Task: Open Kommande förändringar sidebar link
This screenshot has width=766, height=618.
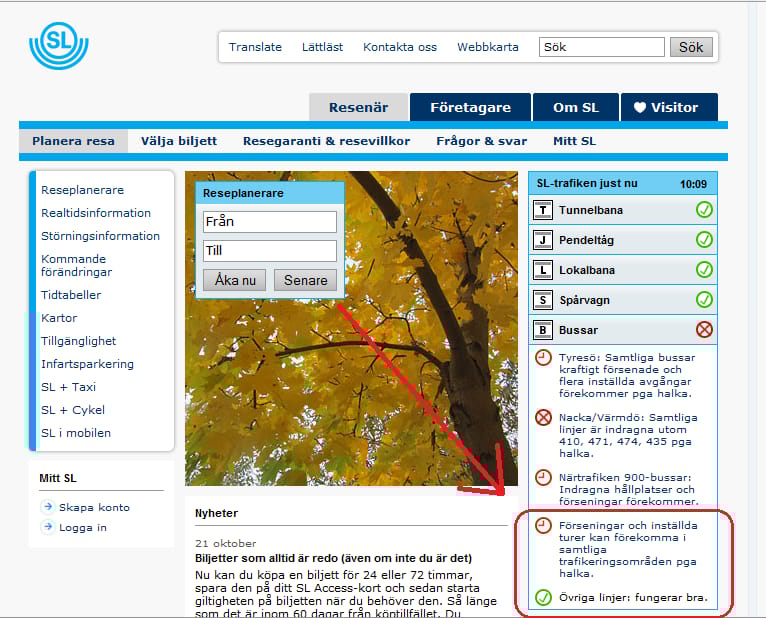Action: (76, 265)
